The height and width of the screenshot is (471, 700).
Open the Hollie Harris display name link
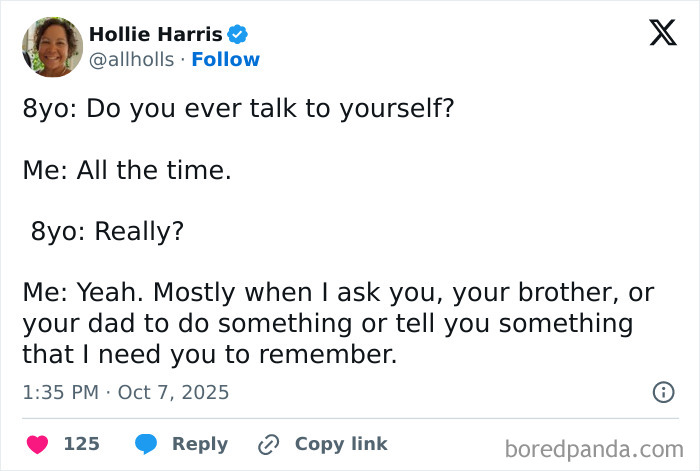point(155,34)
